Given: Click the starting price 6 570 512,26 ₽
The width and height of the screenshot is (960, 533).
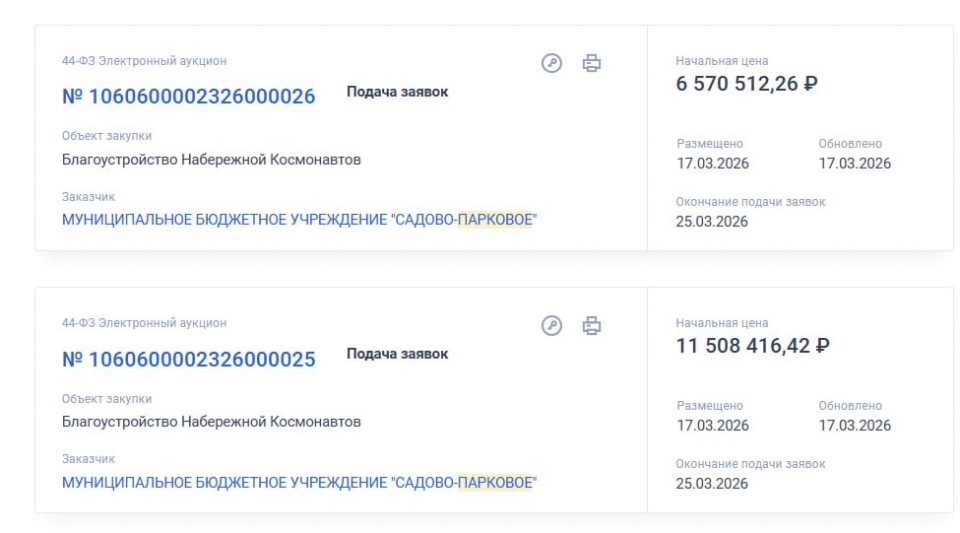Looking at the screenshot, I should tap(746, 84).
